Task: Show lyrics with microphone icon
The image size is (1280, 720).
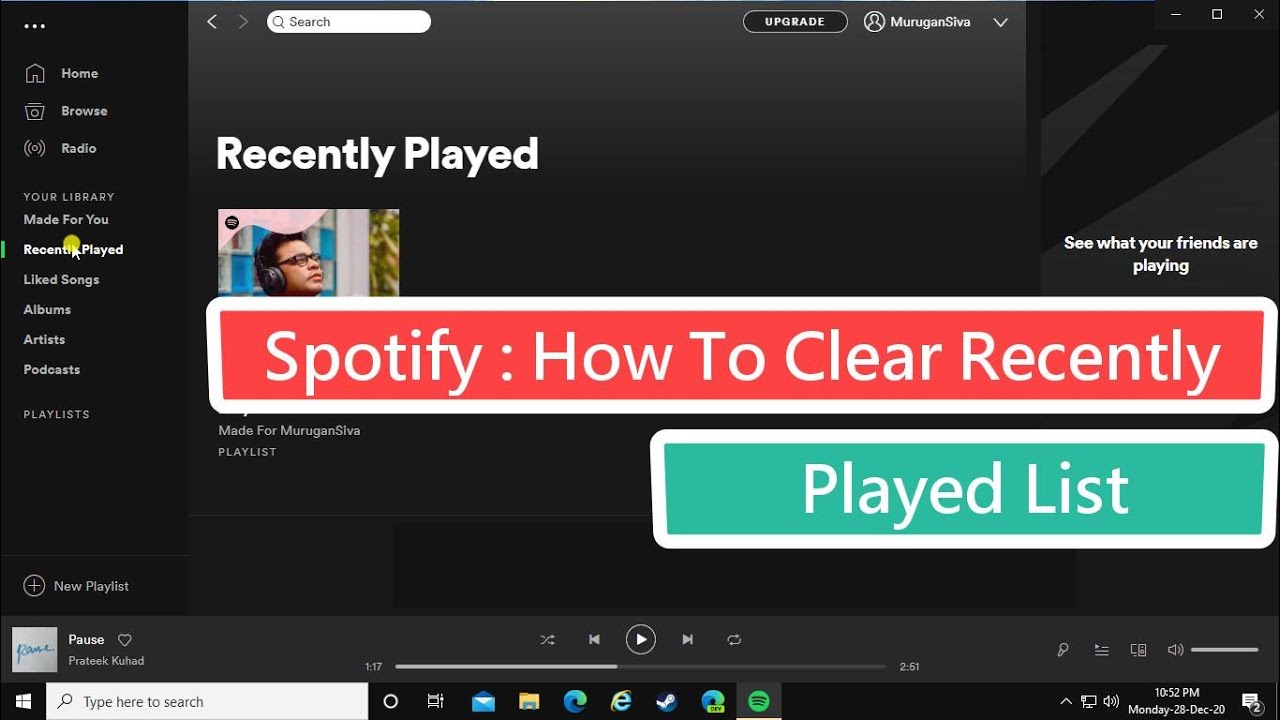Action: (x=1063, y=650)
